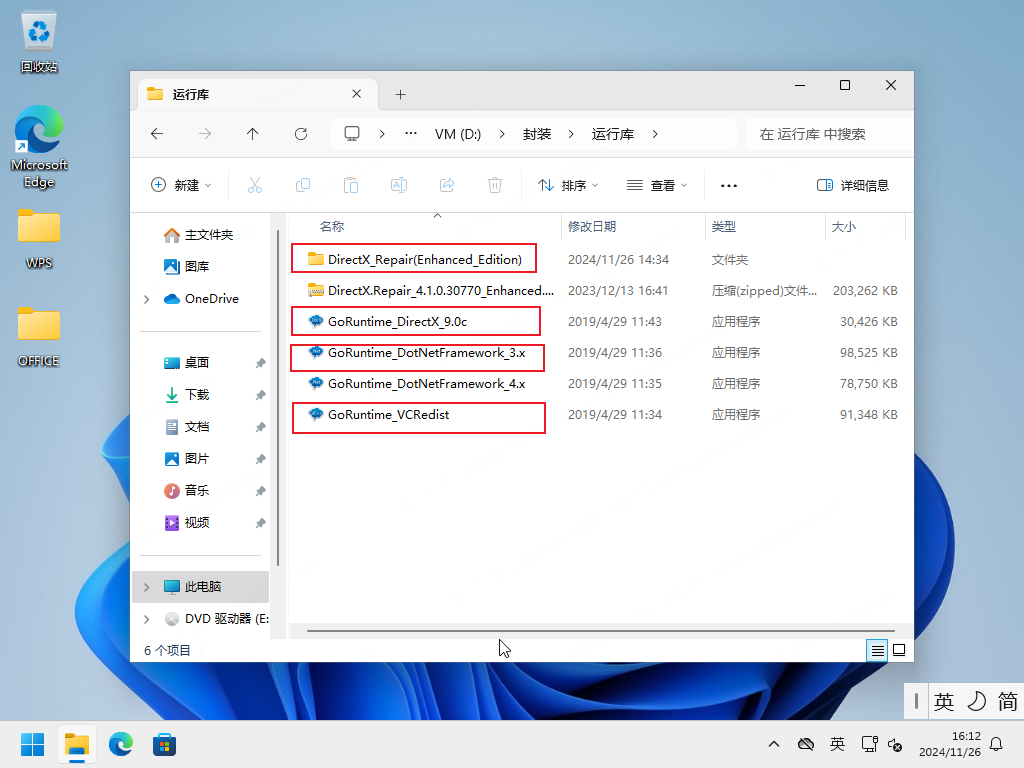Click the horizontal scrollbar in file list
The width and height of the screenshot is (1024, 768).
tap(600, 632)
